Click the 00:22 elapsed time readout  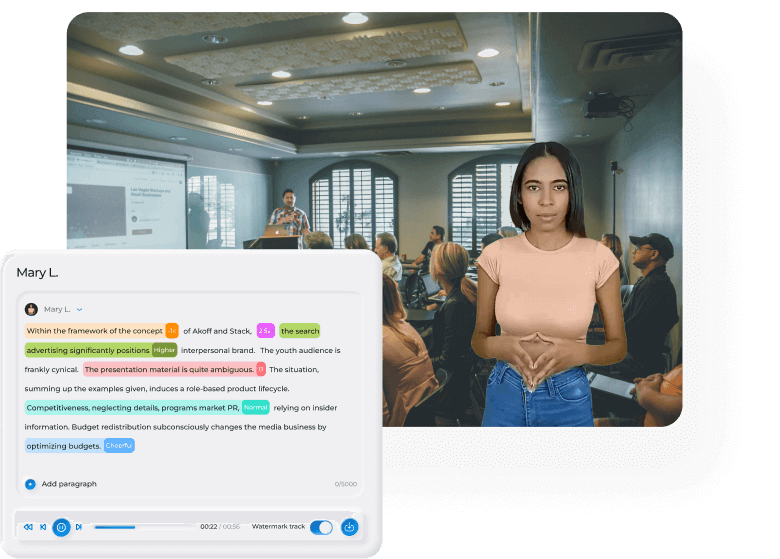coord(208,527)
